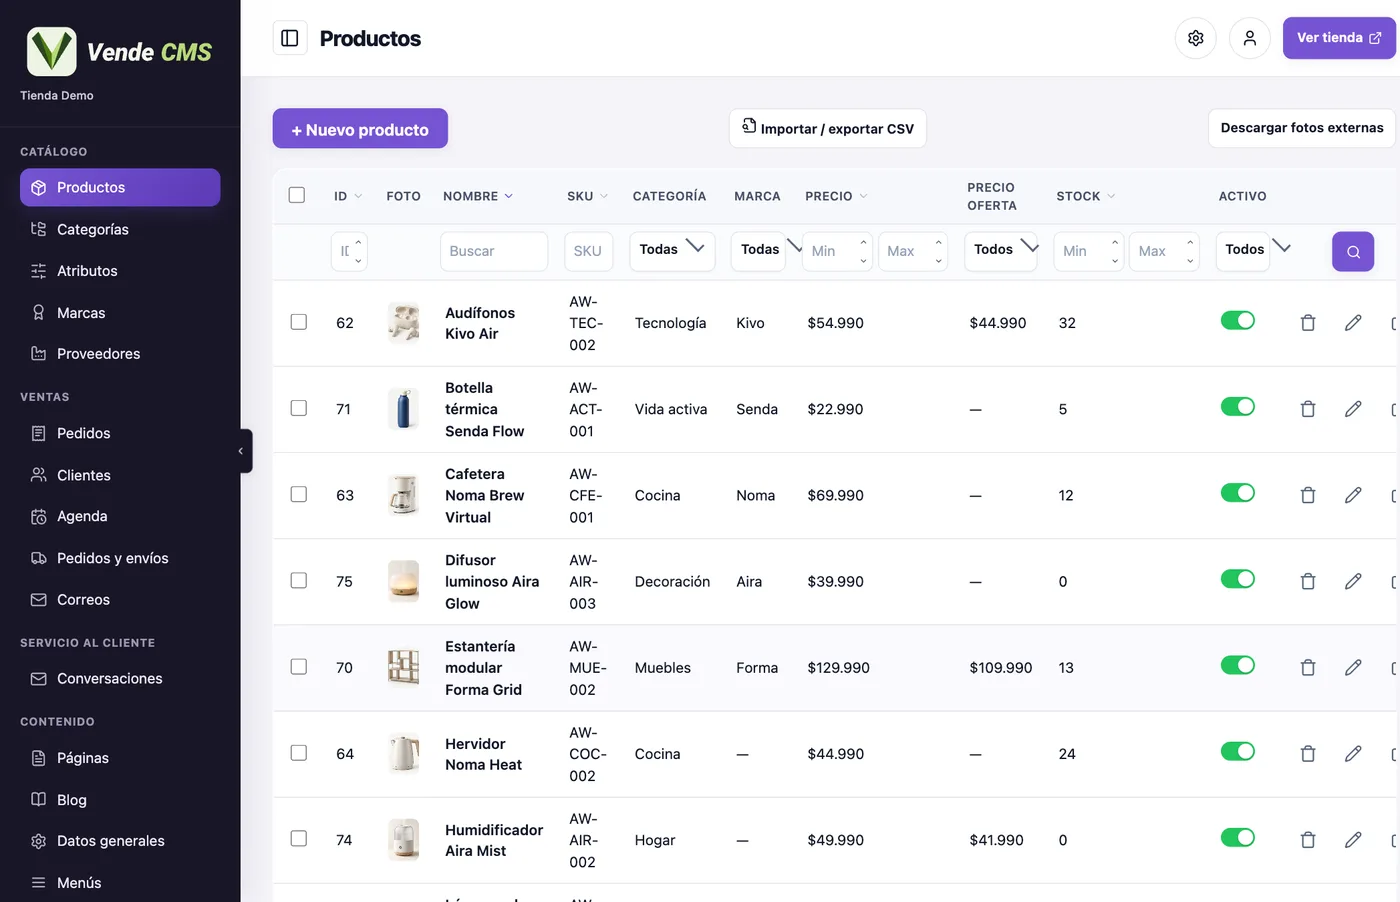
Task: Open Proveedores sidebar entry
Action: (120, 354)
